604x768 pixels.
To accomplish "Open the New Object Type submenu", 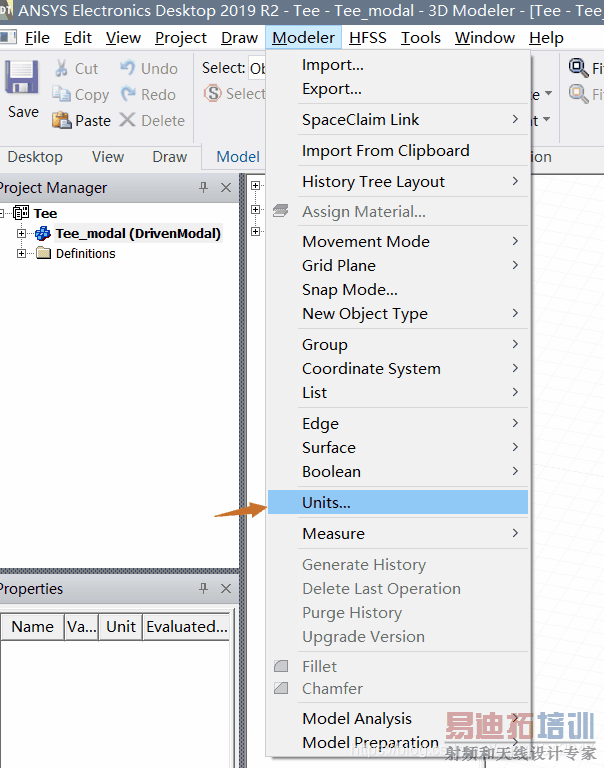I will (x=398, y=313).
